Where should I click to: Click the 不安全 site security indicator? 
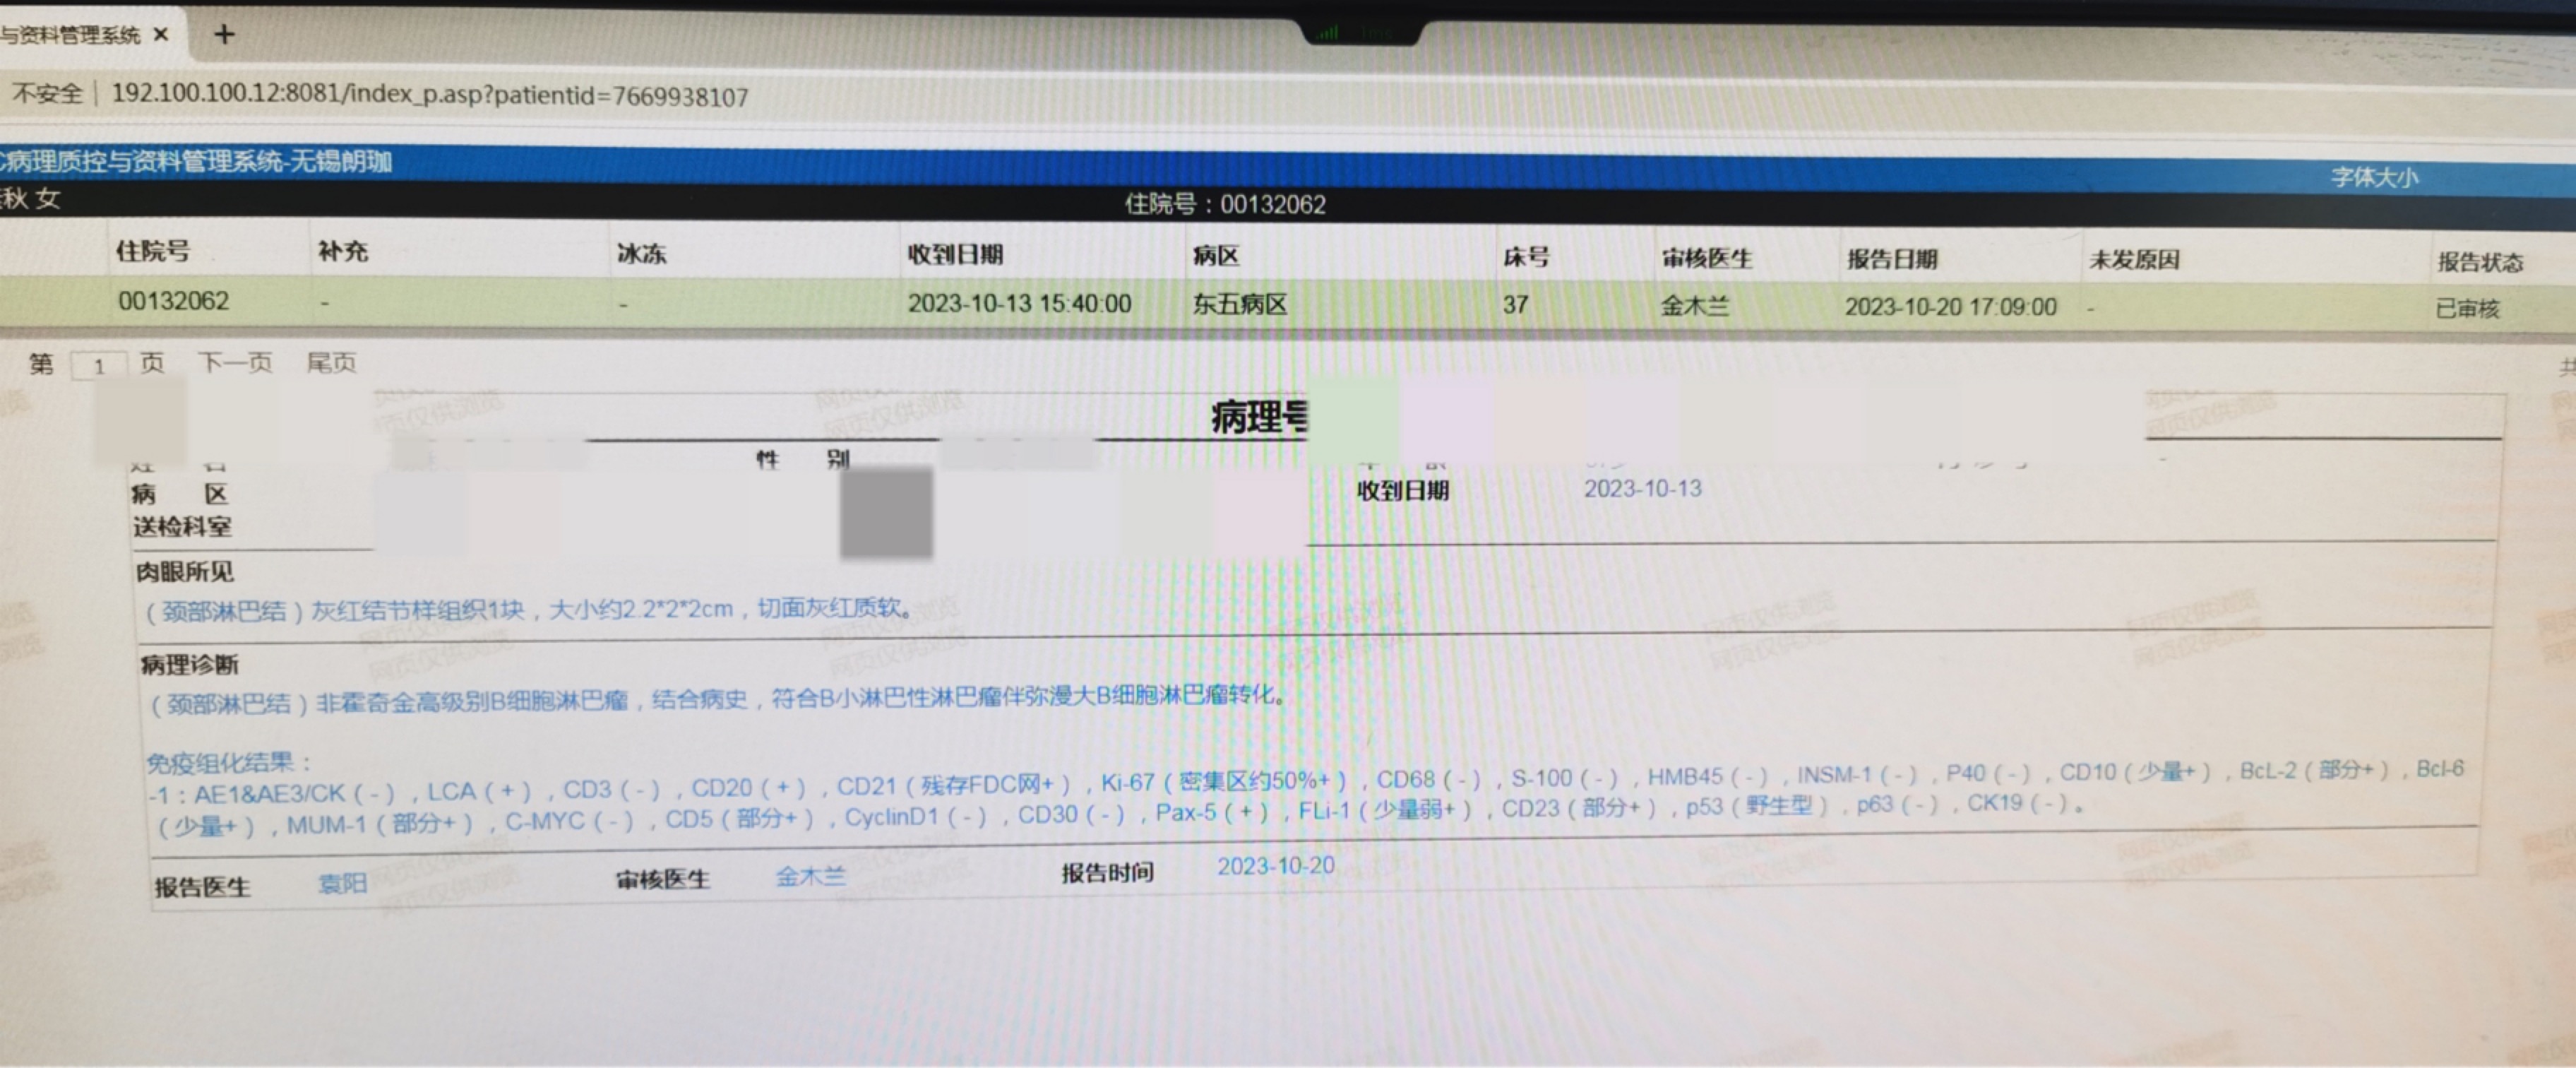pyautogui.click(x=47, y=94)
